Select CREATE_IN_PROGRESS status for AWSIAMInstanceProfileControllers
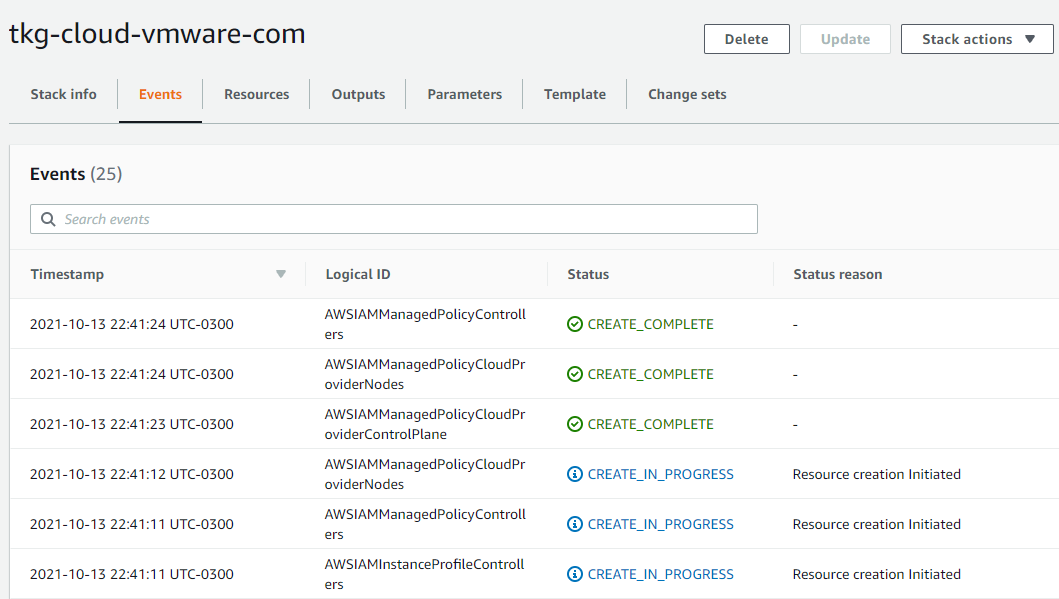This screenshot has height=599, width=1059. point(661,574)
